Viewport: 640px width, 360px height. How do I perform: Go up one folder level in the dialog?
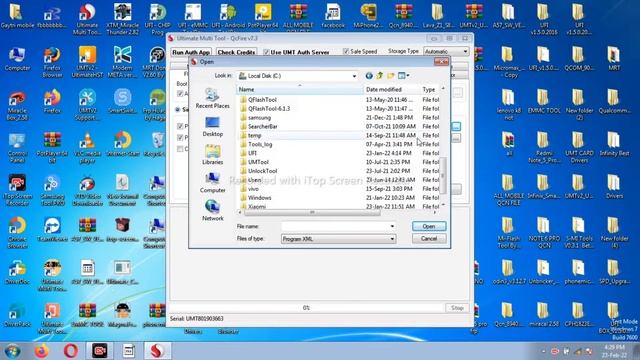[x=380, y=76]
